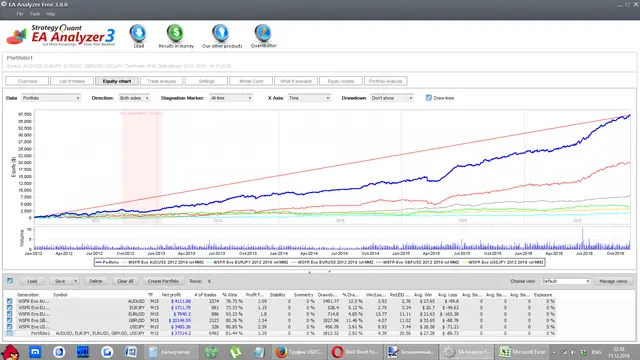Open the round blue icon beside Maxthon in taskbar
Viewport: 640px width, 360px height.
click(x=59, y=352)
